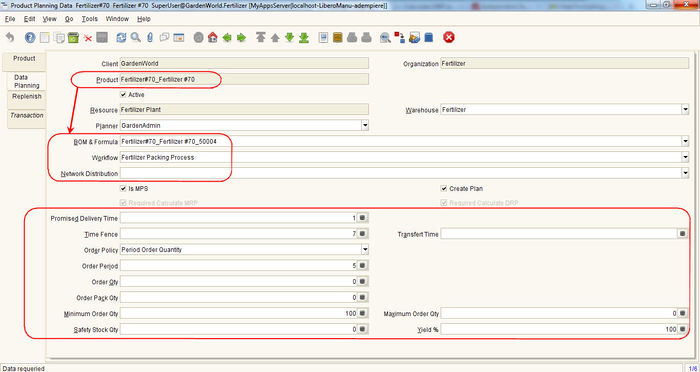Image resolution: width=700 pixels, height=372 pixels.
Task: Jump to first record icon
Action: [261, 38]
